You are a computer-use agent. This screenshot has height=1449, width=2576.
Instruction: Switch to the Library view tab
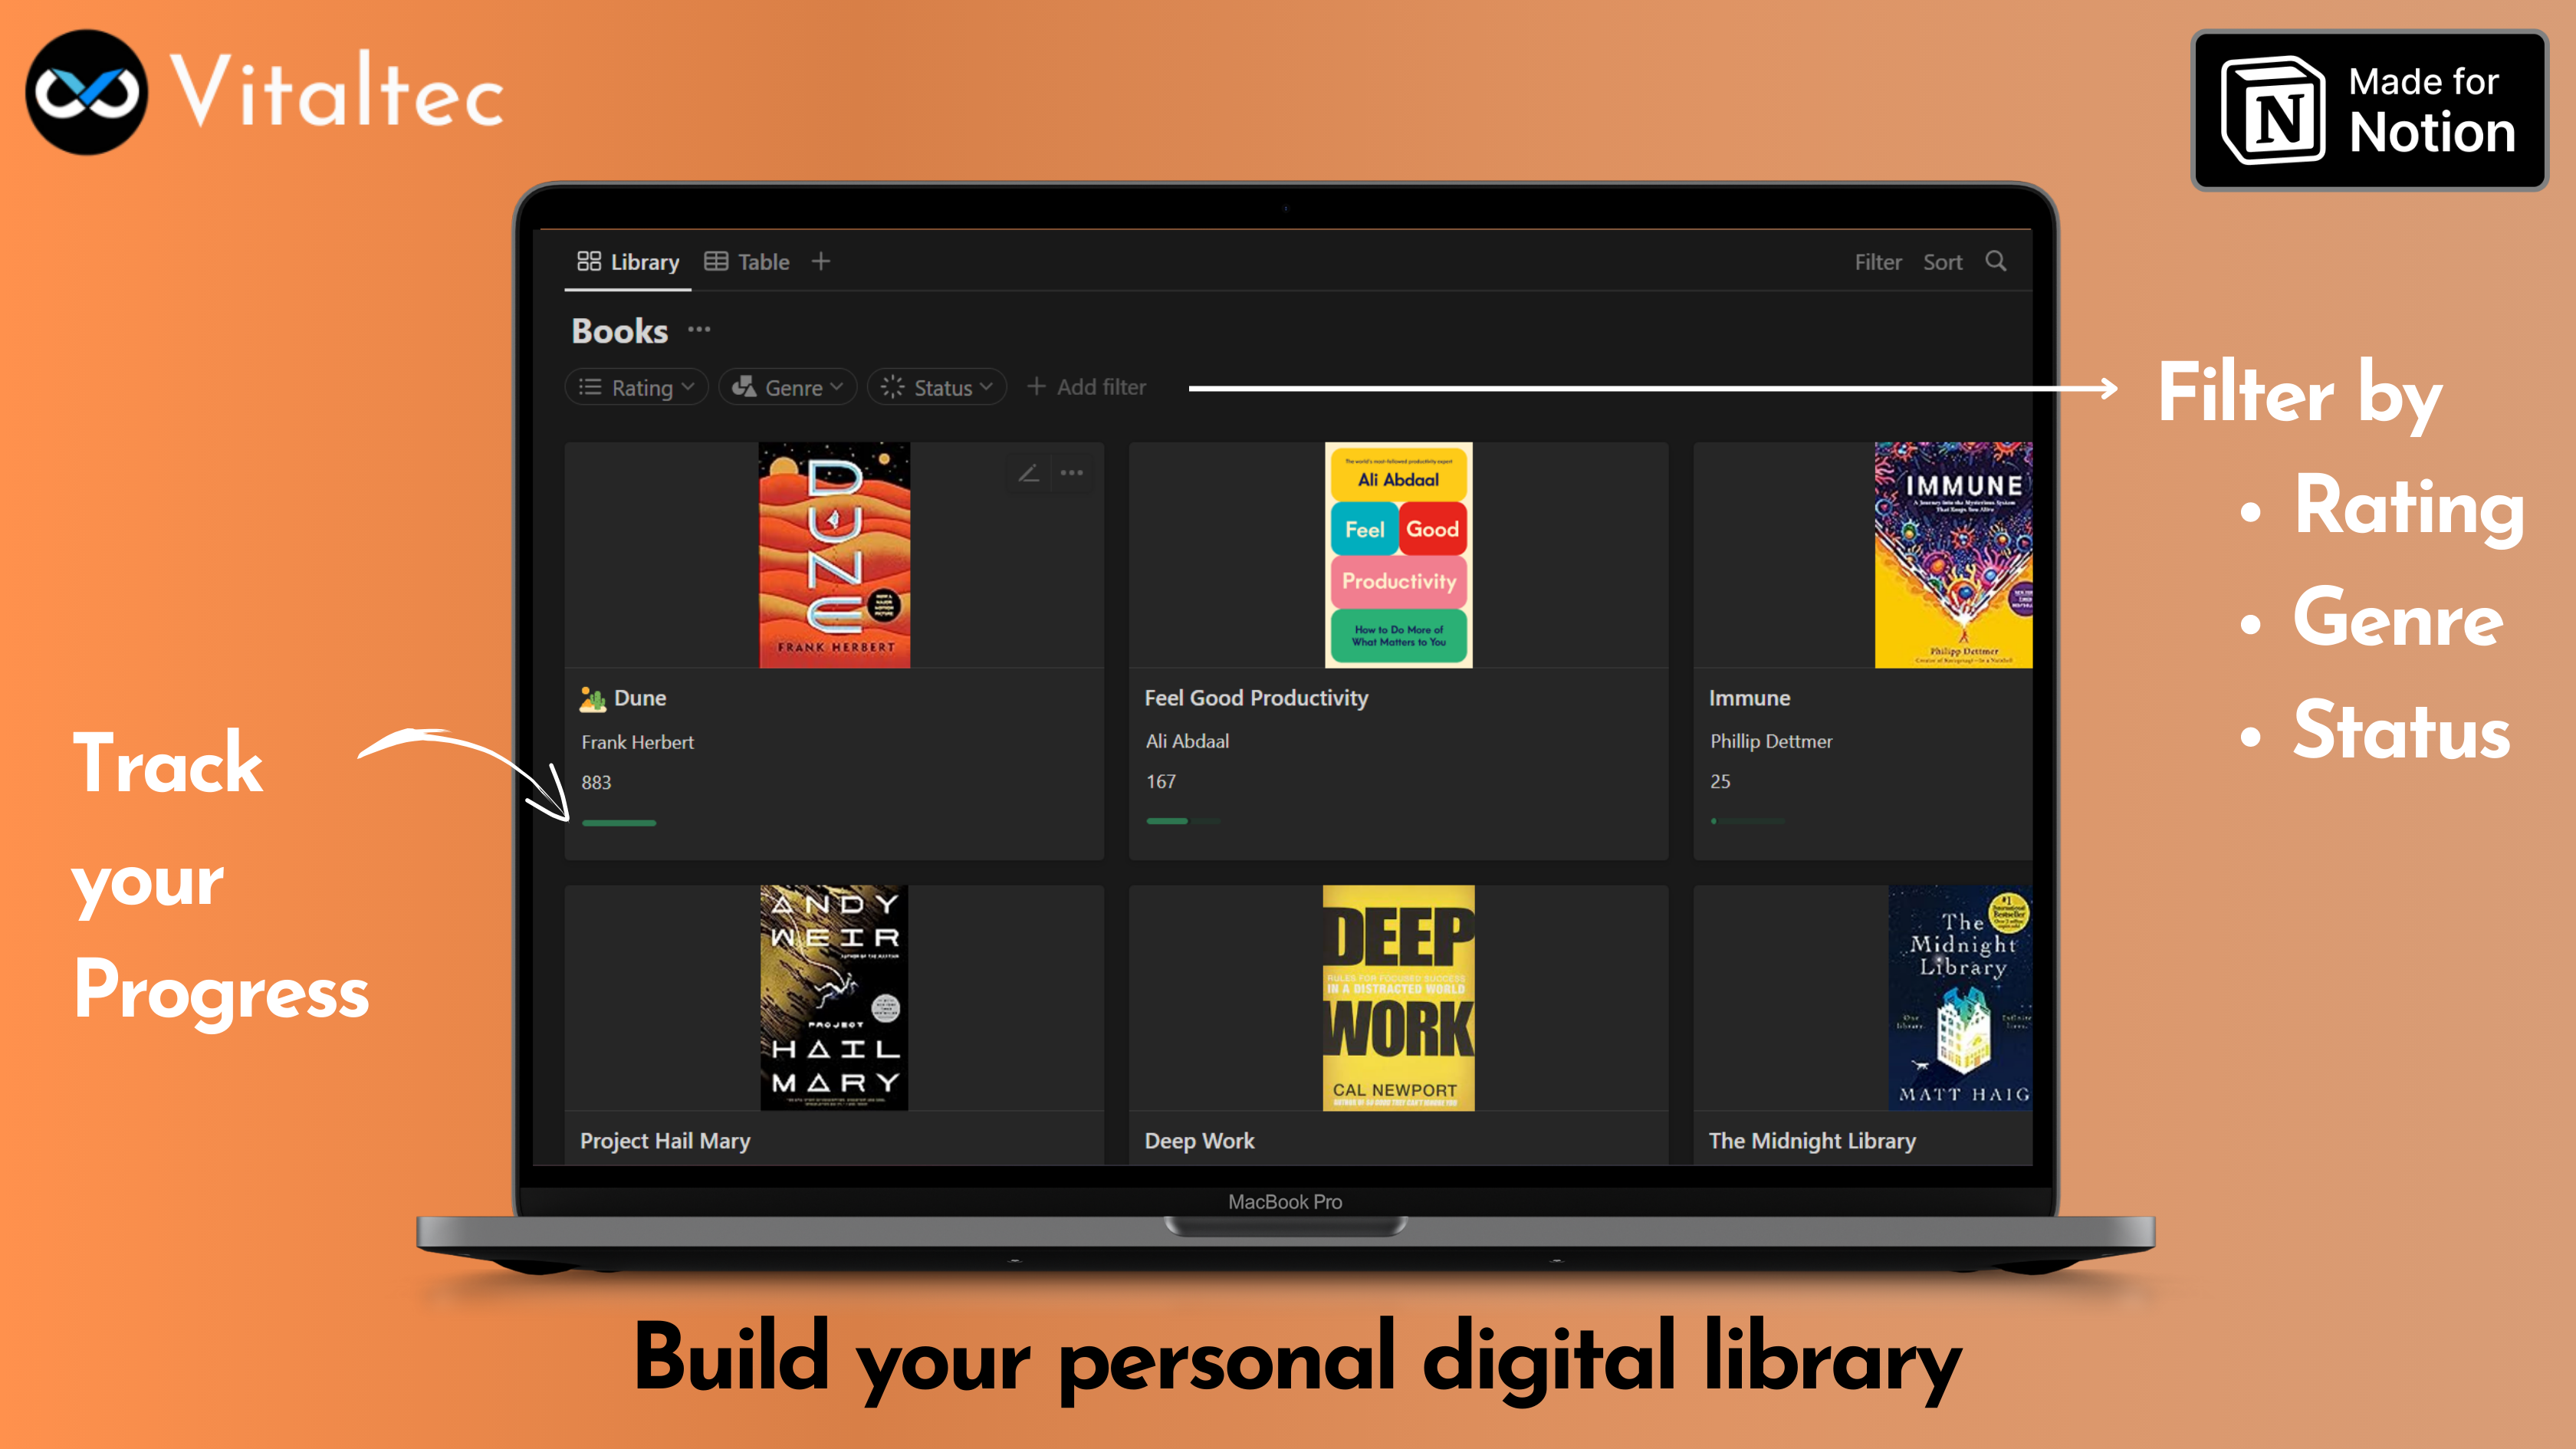tap(628, 262)
